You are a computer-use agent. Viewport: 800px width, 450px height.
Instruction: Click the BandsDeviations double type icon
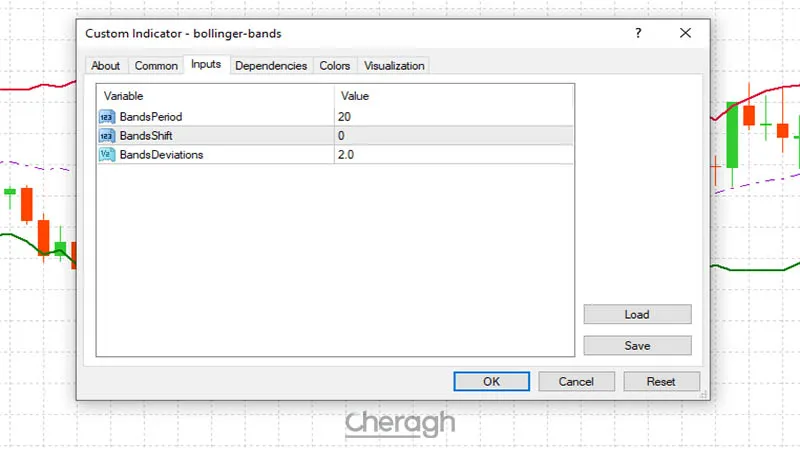point(107,155)
